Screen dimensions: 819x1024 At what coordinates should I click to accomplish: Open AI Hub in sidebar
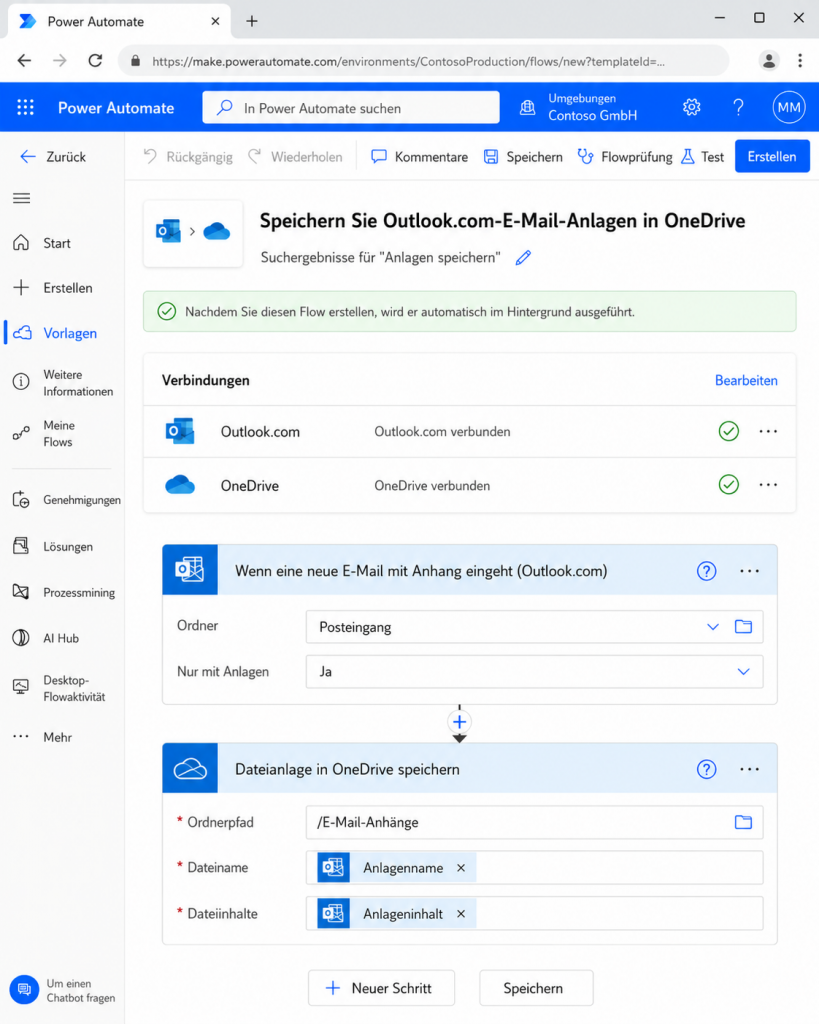(x=46, y=638)
